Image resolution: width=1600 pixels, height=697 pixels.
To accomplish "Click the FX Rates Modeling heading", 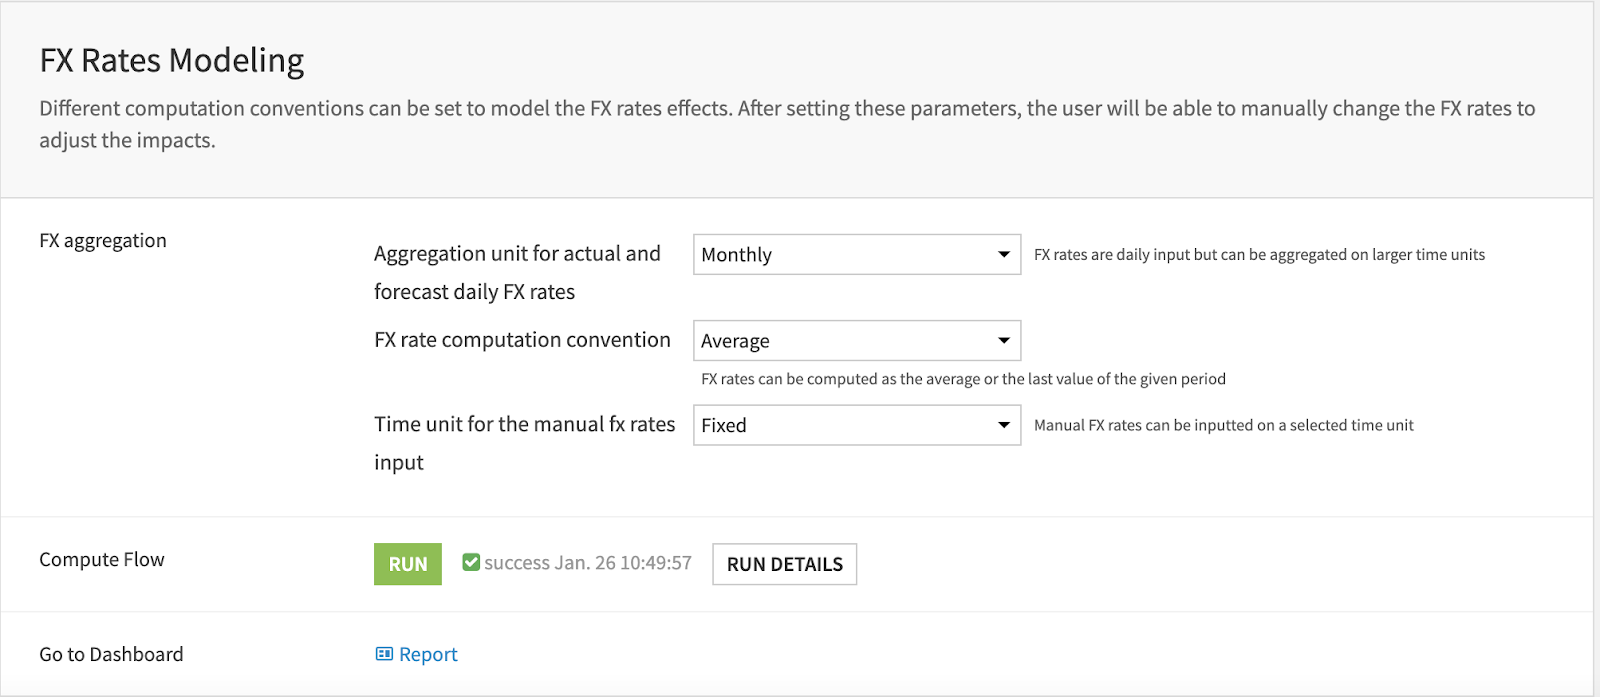I will [x=172, y=61].
